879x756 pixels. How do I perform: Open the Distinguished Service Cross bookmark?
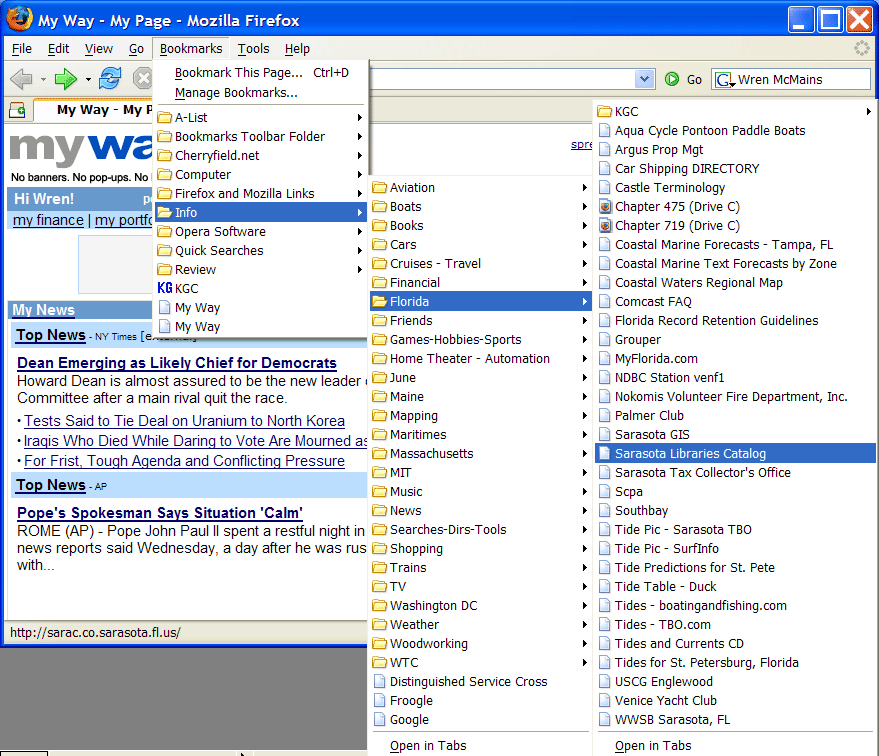[x=480, y=681]
